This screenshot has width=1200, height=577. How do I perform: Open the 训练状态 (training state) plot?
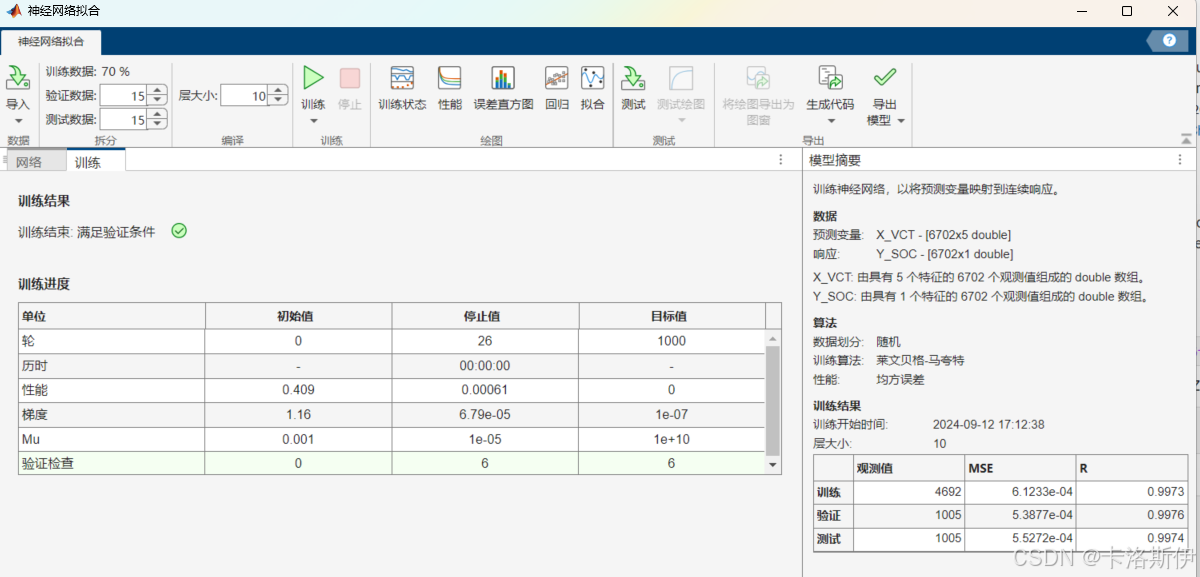pyautogui.click(x=402, y=78)
